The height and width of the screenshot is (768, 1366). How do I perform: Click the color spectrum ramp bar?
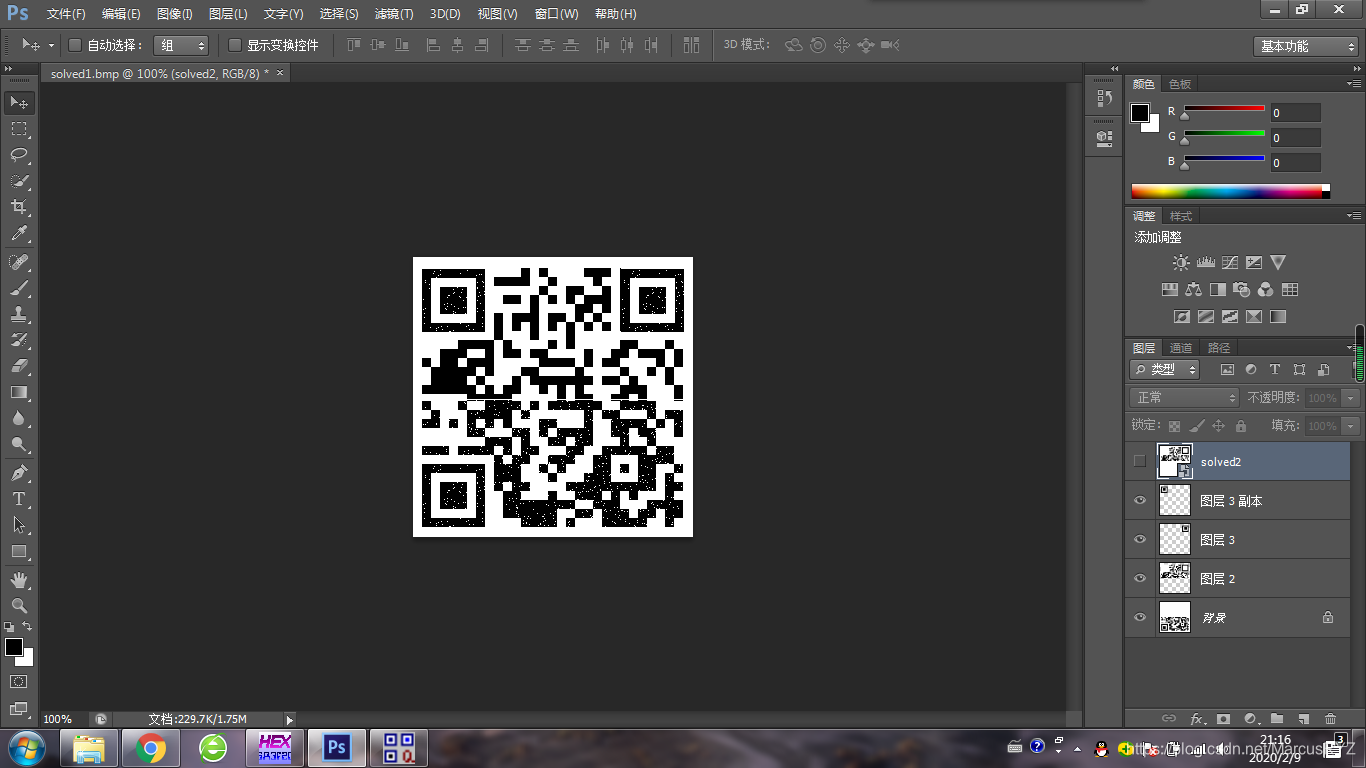pyautogui.click(x=1230, y=191)
